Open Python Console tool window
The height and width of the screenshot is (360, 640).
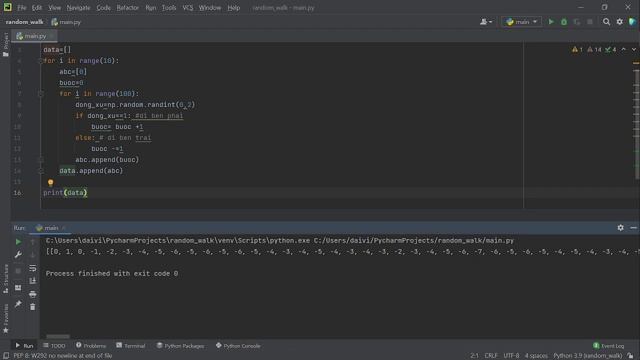click(238, 346)
